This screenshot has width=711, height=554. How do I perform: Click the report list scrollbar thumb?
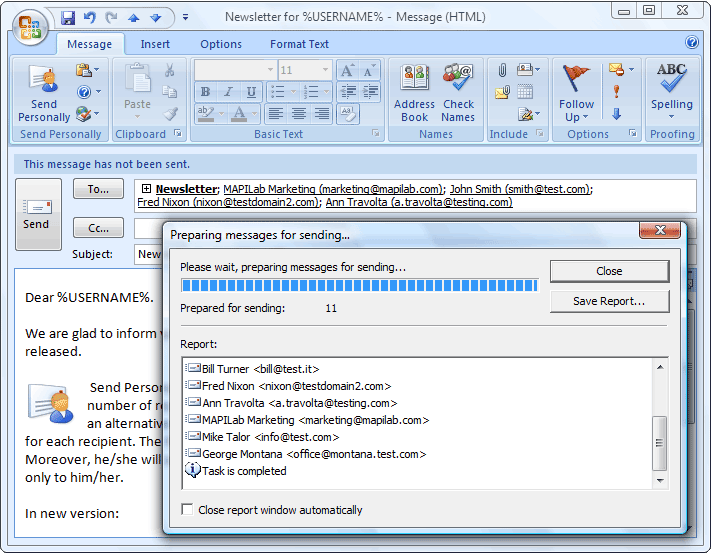[659, 443]
